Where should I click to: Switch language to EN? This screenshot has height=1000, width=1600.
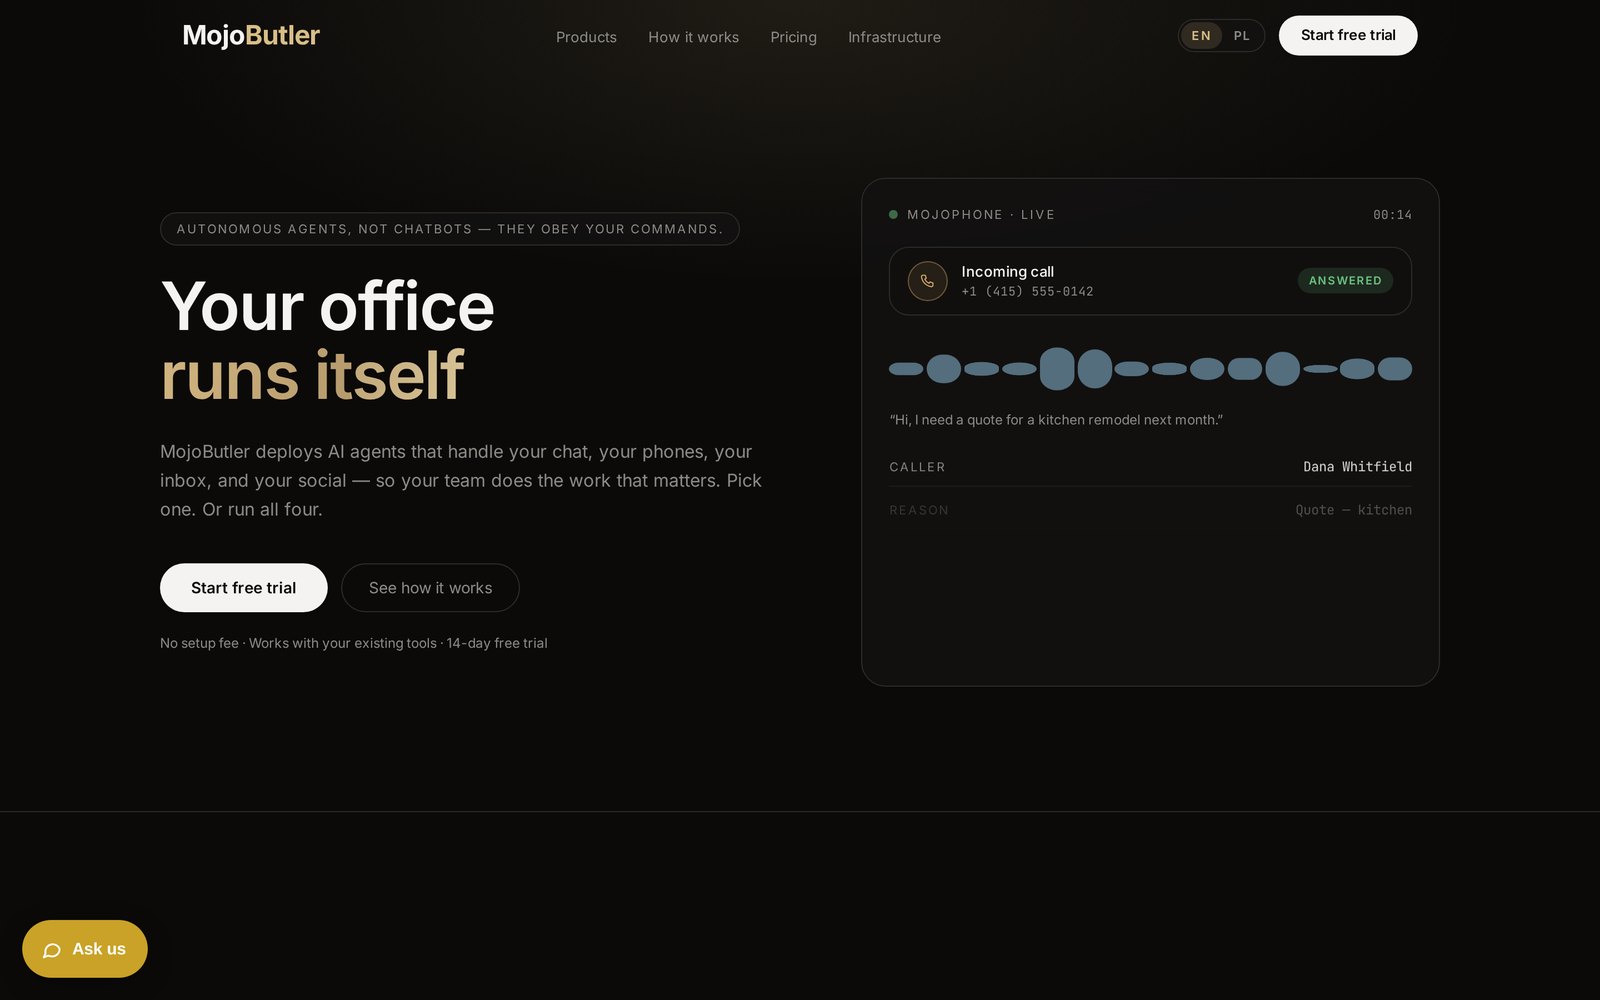coord(1201,36)
